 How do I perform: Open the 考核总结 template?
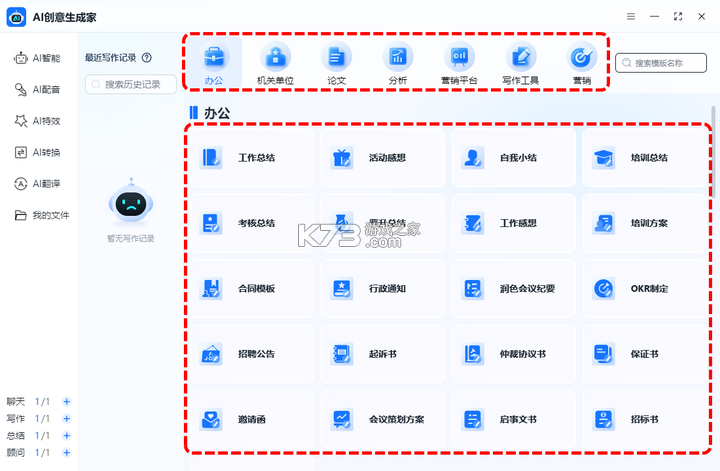pos(252,223)
